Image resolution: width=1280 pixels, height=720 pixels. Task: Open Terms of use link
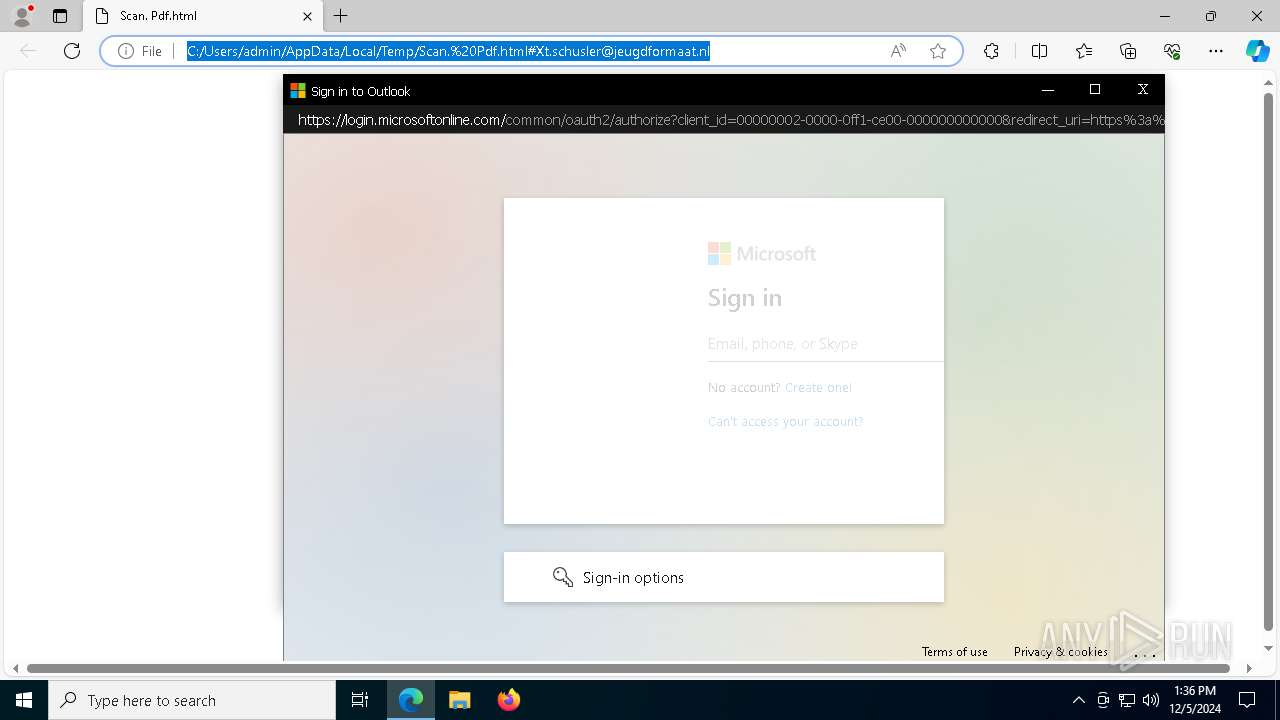pos(955,652)
